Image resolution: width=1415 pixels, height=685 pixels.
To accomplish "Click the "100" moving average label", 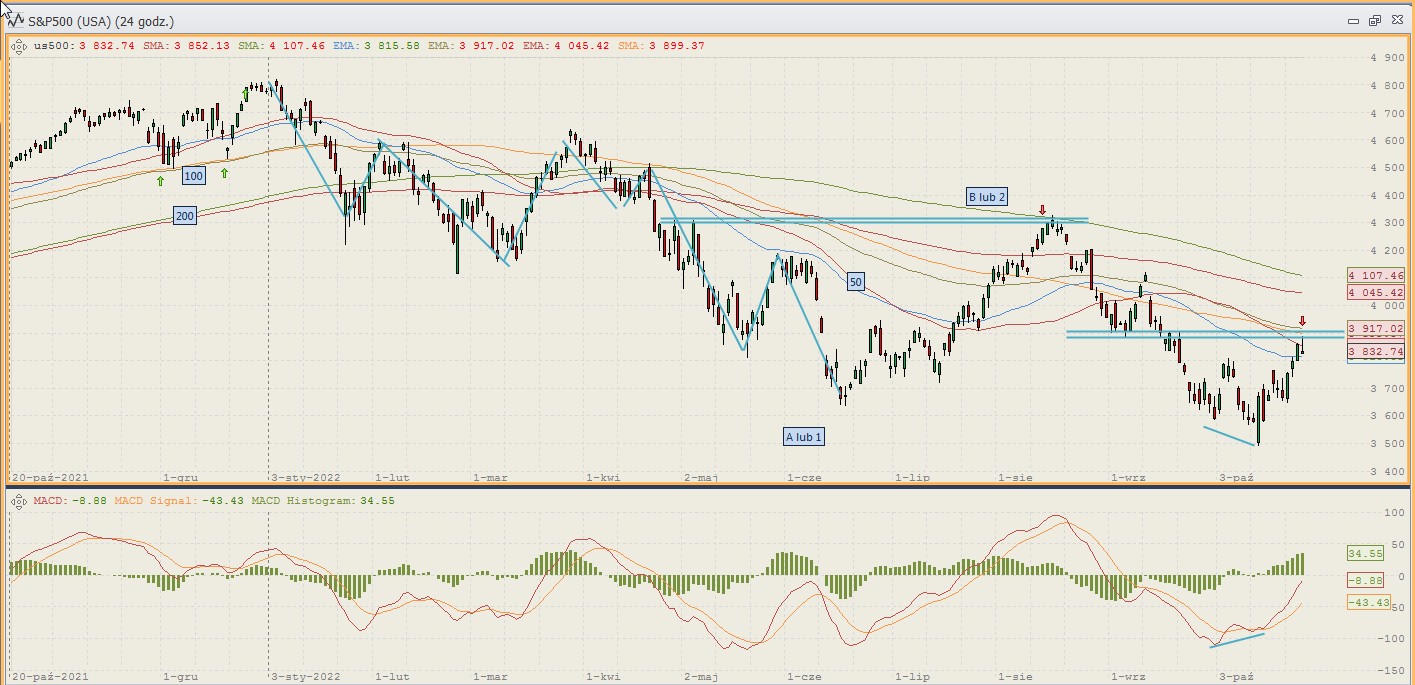I will [194, 176].
